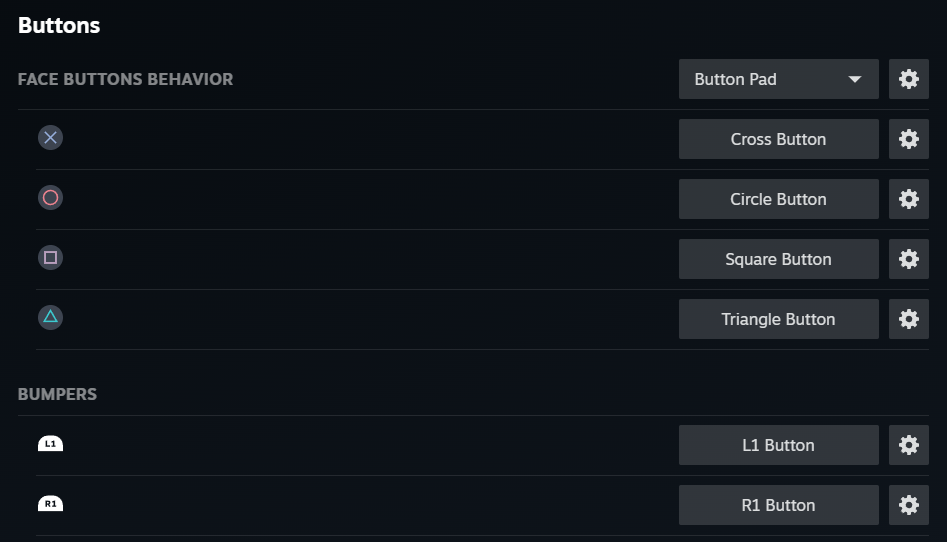Open settings gear for R1 Button

click(x=908, y=505)
